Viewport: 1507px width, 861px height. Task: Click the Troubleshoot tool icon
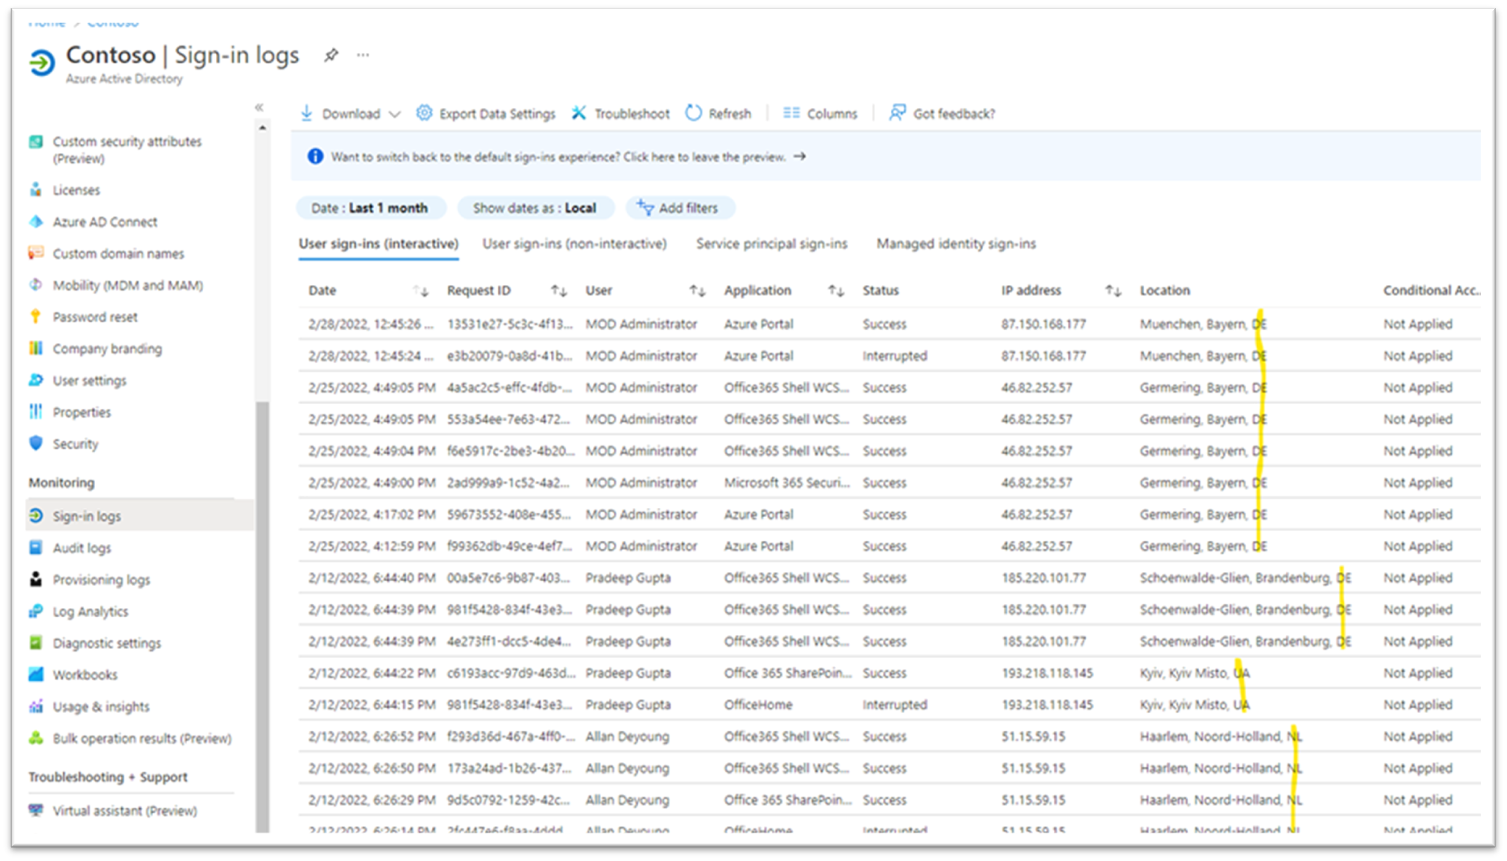click(x=579, y=114)
